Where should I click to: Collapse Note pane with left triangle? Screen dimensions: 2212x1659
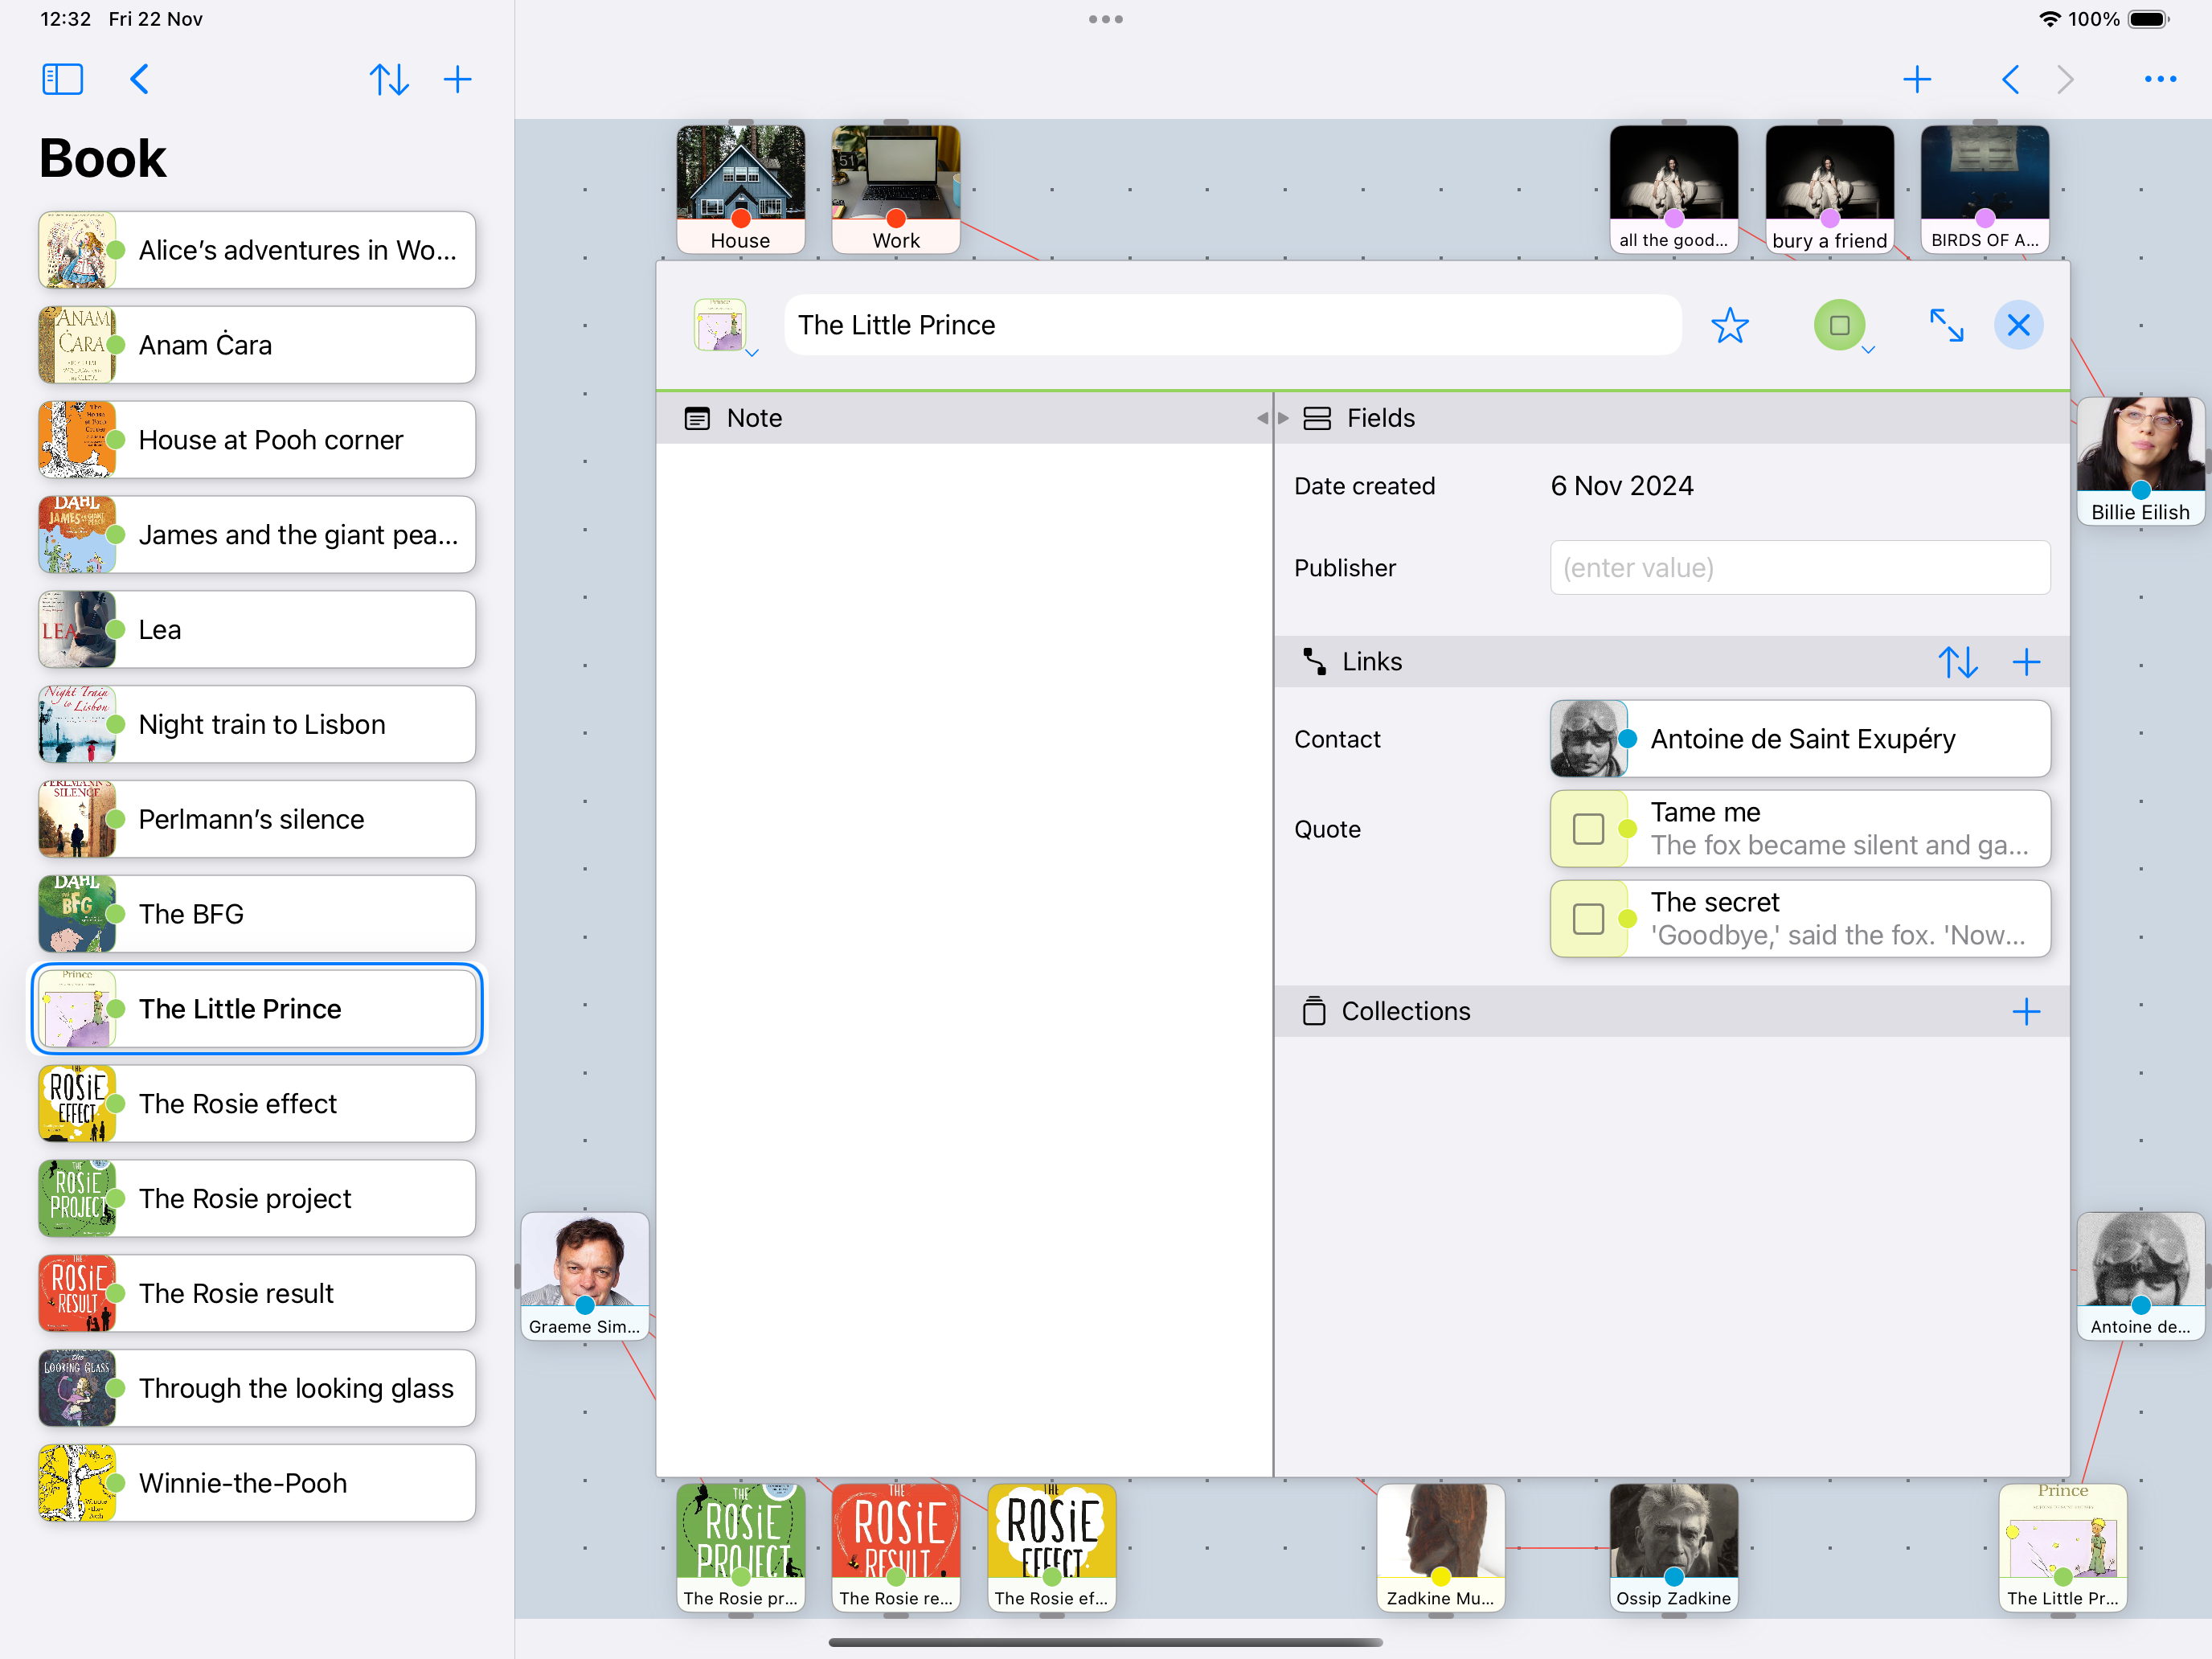(x=1262, y=418)
